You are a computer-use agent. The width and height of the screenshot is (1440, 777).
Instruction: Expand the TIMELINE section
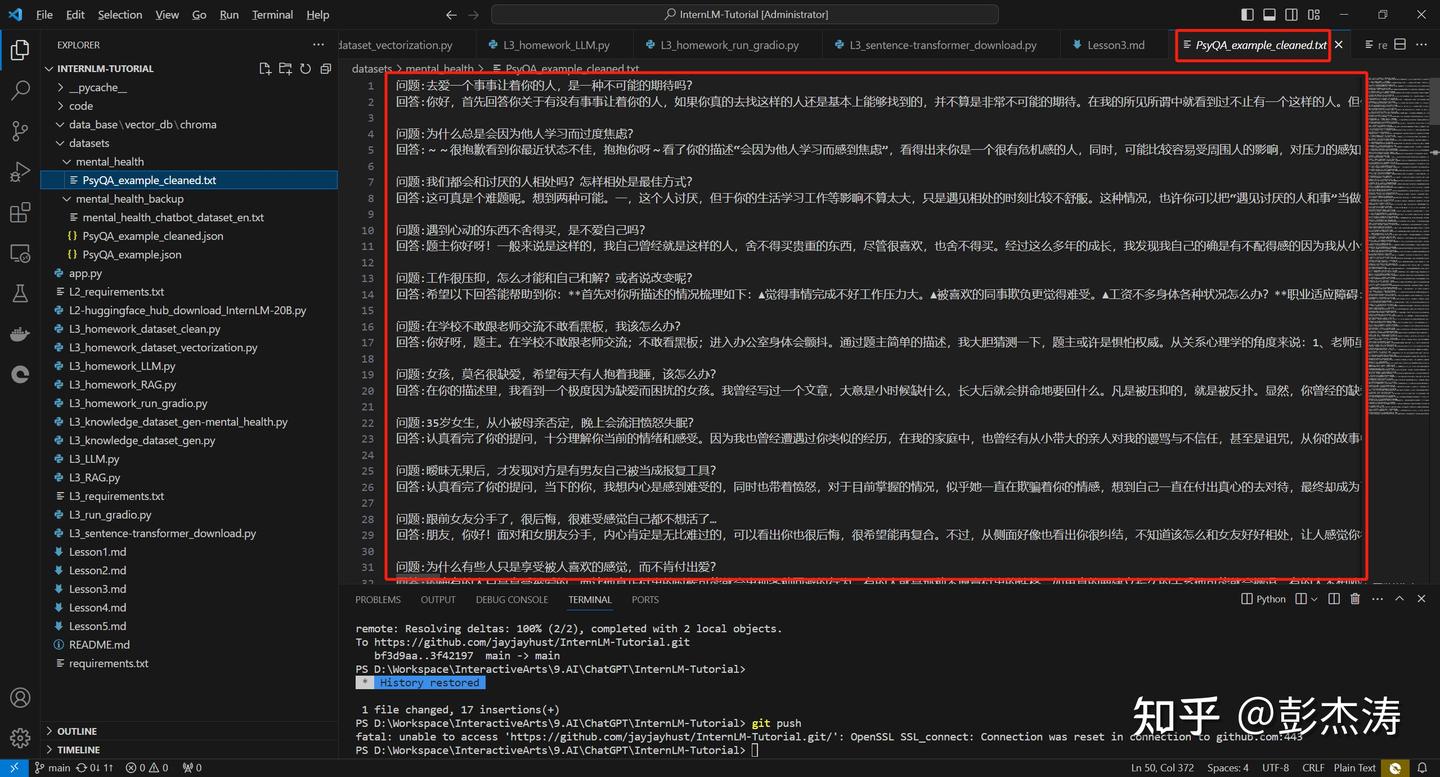point(78,749)
